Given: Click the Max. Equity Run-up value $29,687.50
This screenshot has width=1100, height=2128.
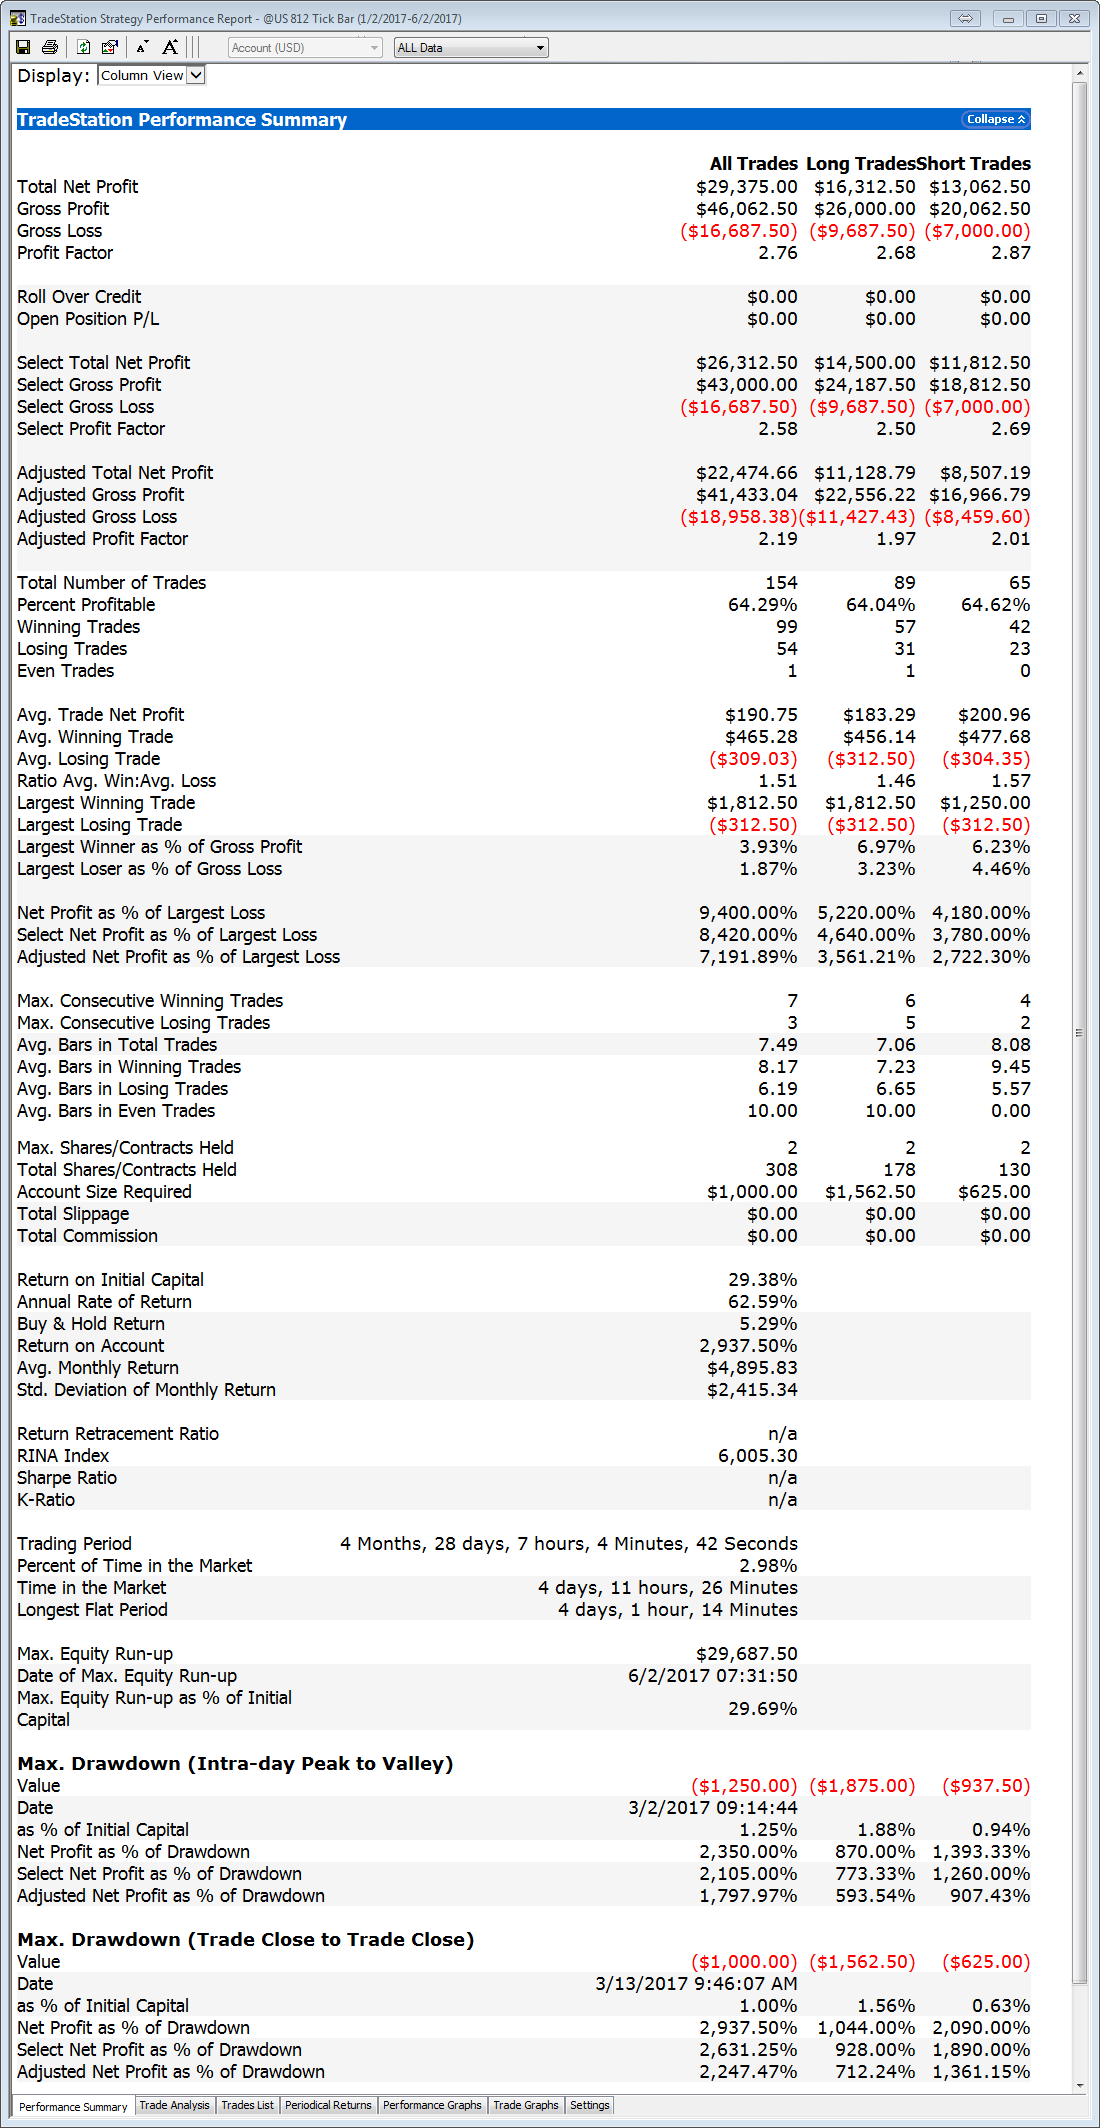Looking at the screenshot, I should (x=747, y=1654).
